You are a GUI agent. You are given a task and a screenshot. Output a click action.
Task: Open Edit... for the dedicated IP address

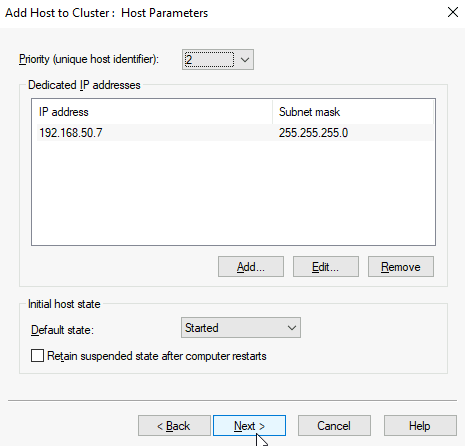326,267
